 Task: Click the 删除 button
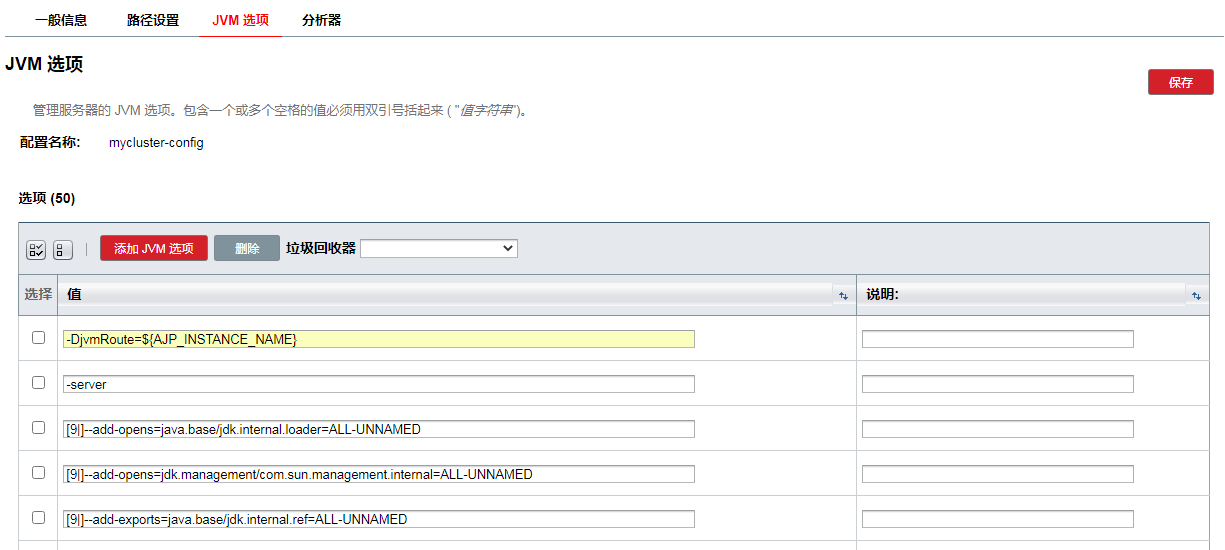point(247,248)
